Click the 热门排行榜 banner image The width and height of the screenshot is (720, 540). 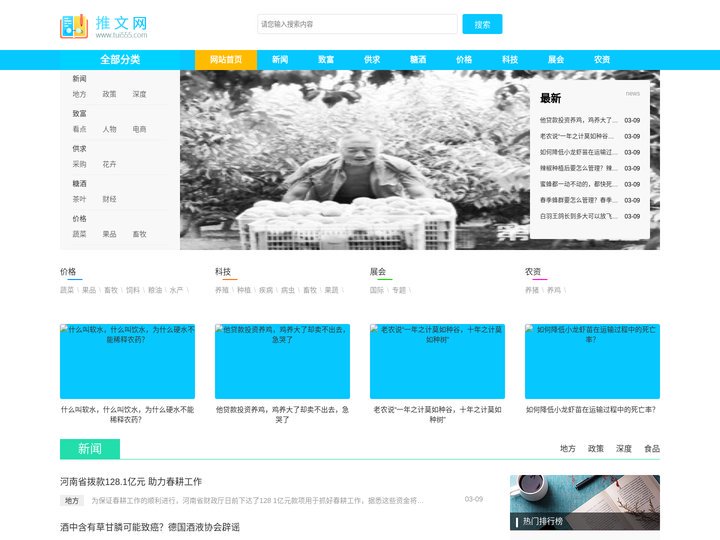(x=585, y=503)
